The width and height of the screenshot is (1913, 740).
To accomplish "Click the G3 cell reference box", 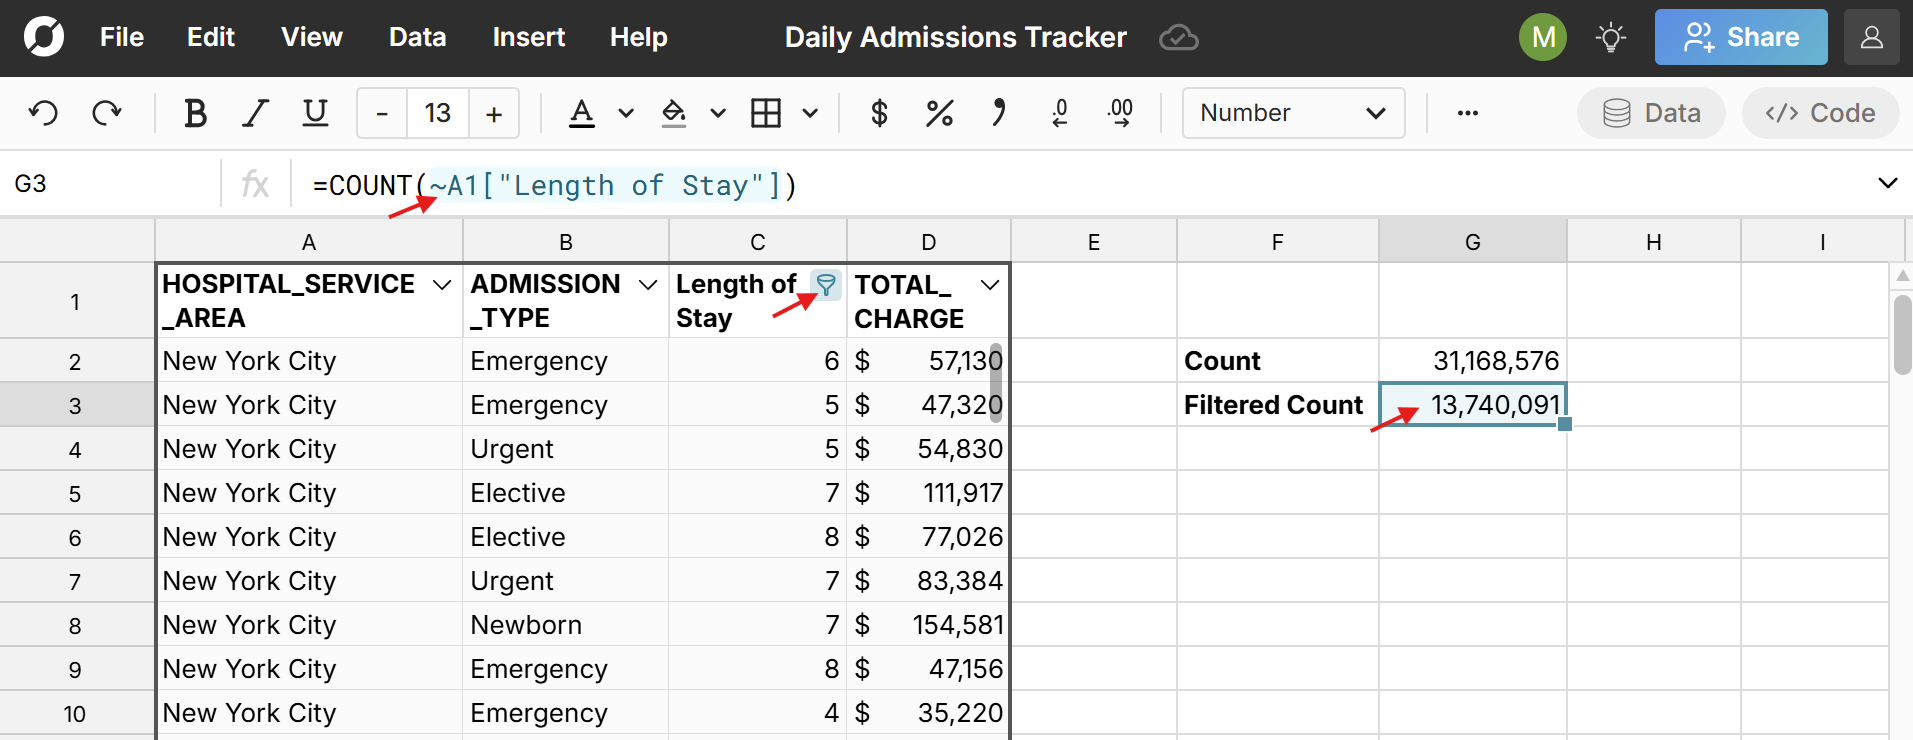I will (110, 184).
